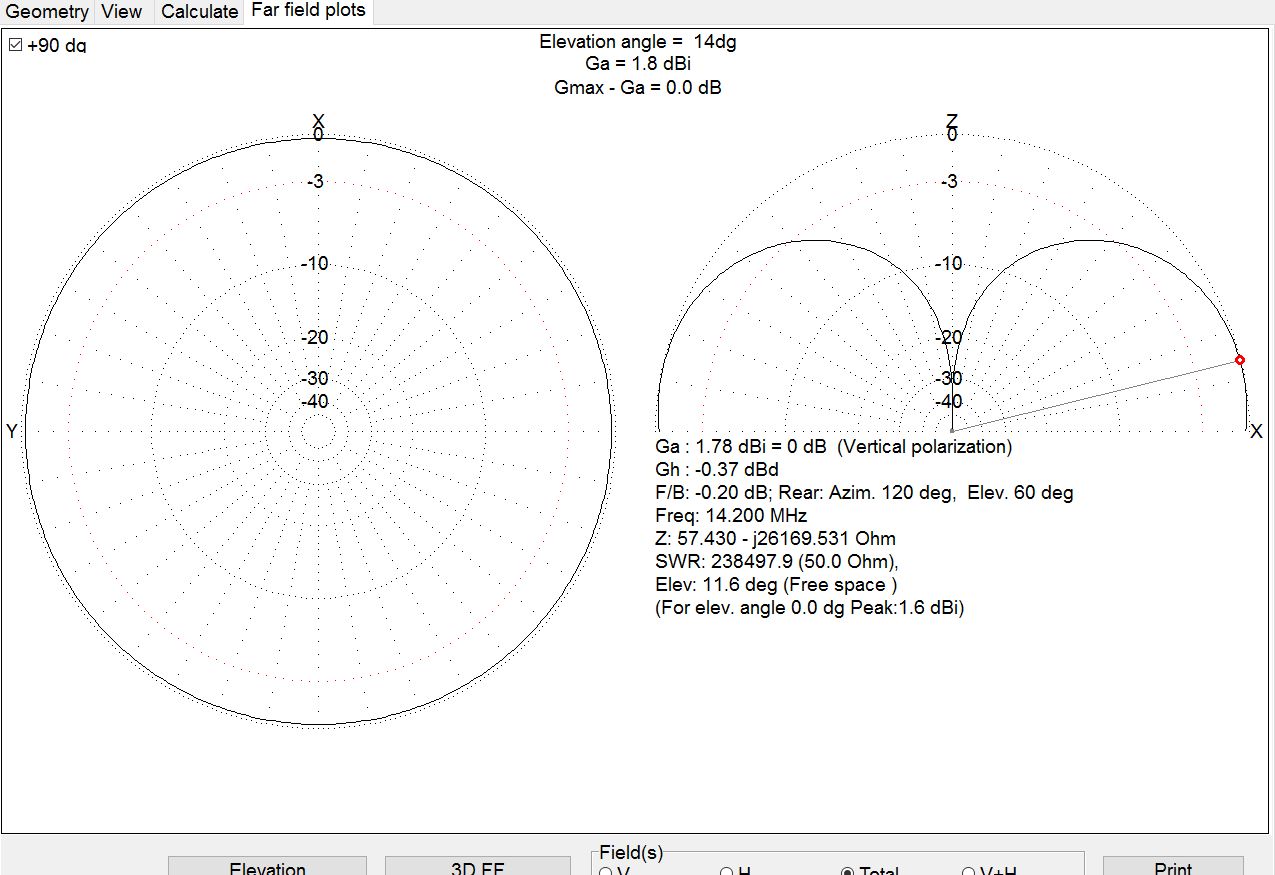Click the -10 label in the azimuth plot

[x=315, y=264]
